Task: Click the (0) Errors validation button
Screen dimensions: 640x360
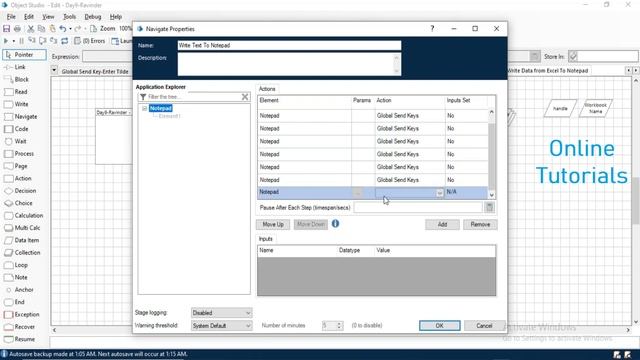Action: (x=89, y=41)
